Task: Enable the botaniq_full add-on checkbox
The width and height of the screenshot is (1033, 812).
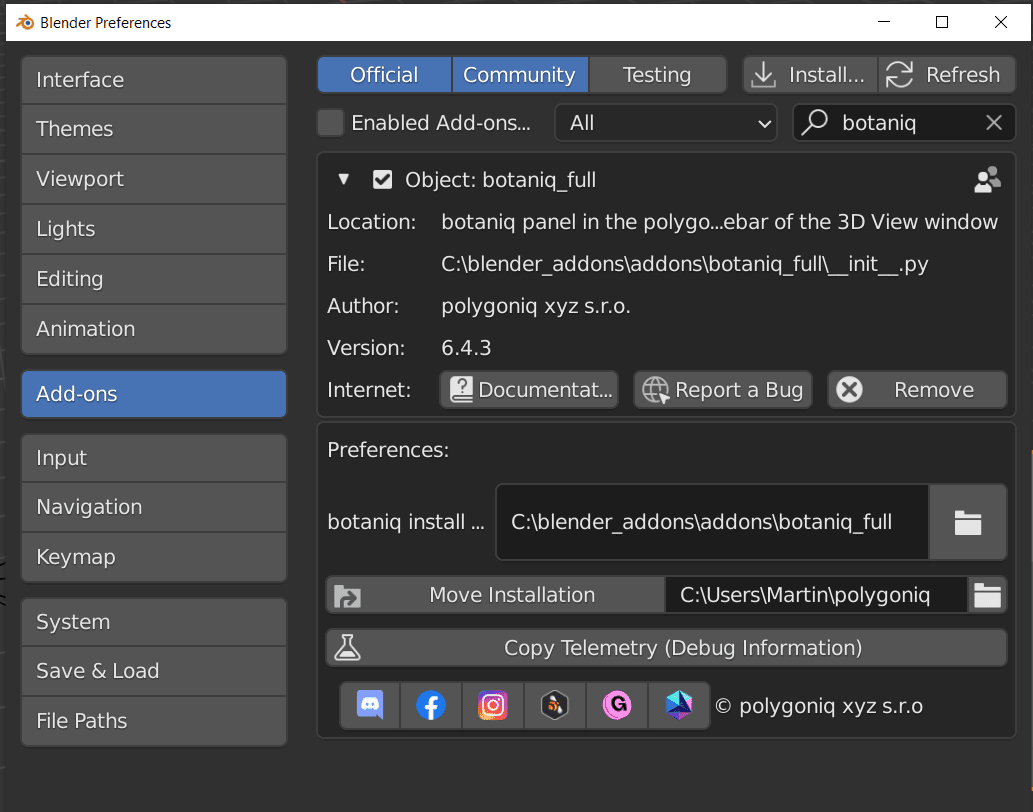Action: 382,180
